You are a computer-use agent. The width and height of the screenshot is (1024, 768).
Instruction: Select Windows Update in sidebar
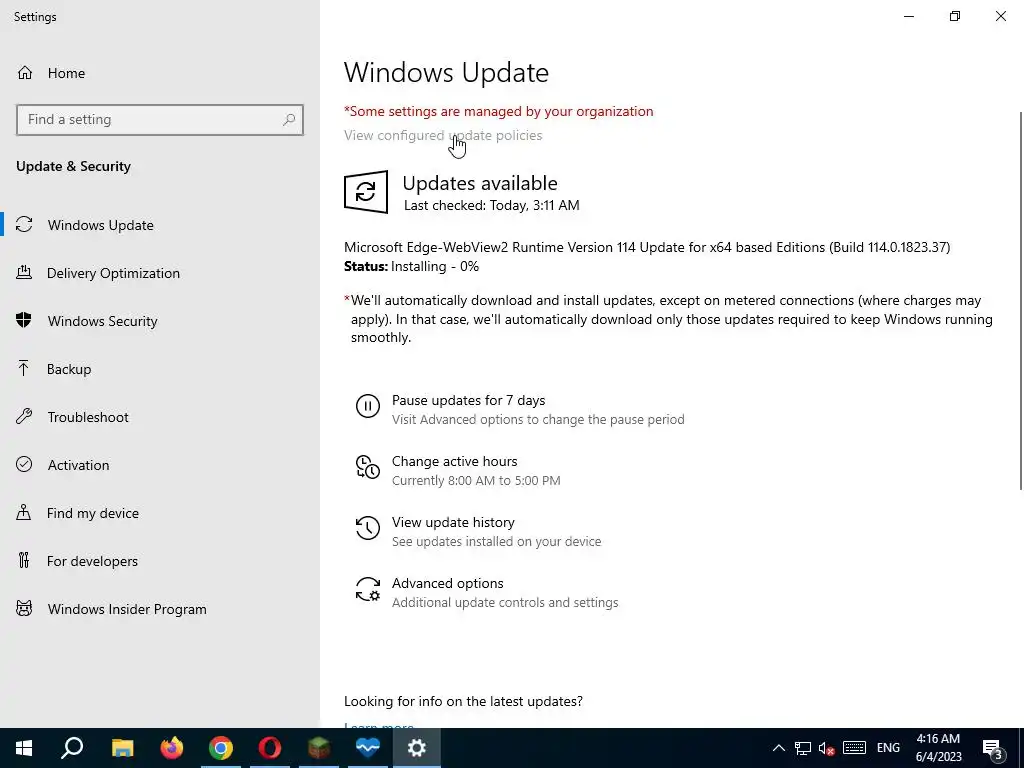pyautogui.click(x=160, y=225)
